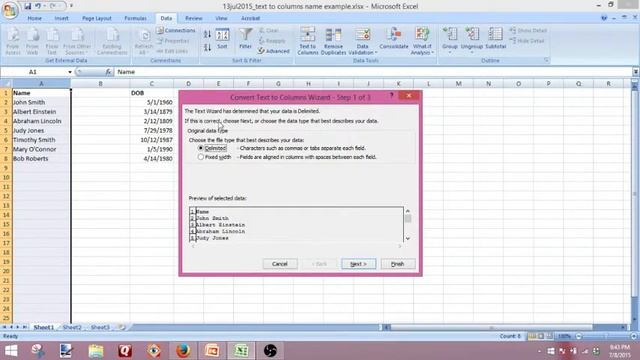Select the Fixed width radio button
This screenshot has height=360, width=640.
[200, 157]
